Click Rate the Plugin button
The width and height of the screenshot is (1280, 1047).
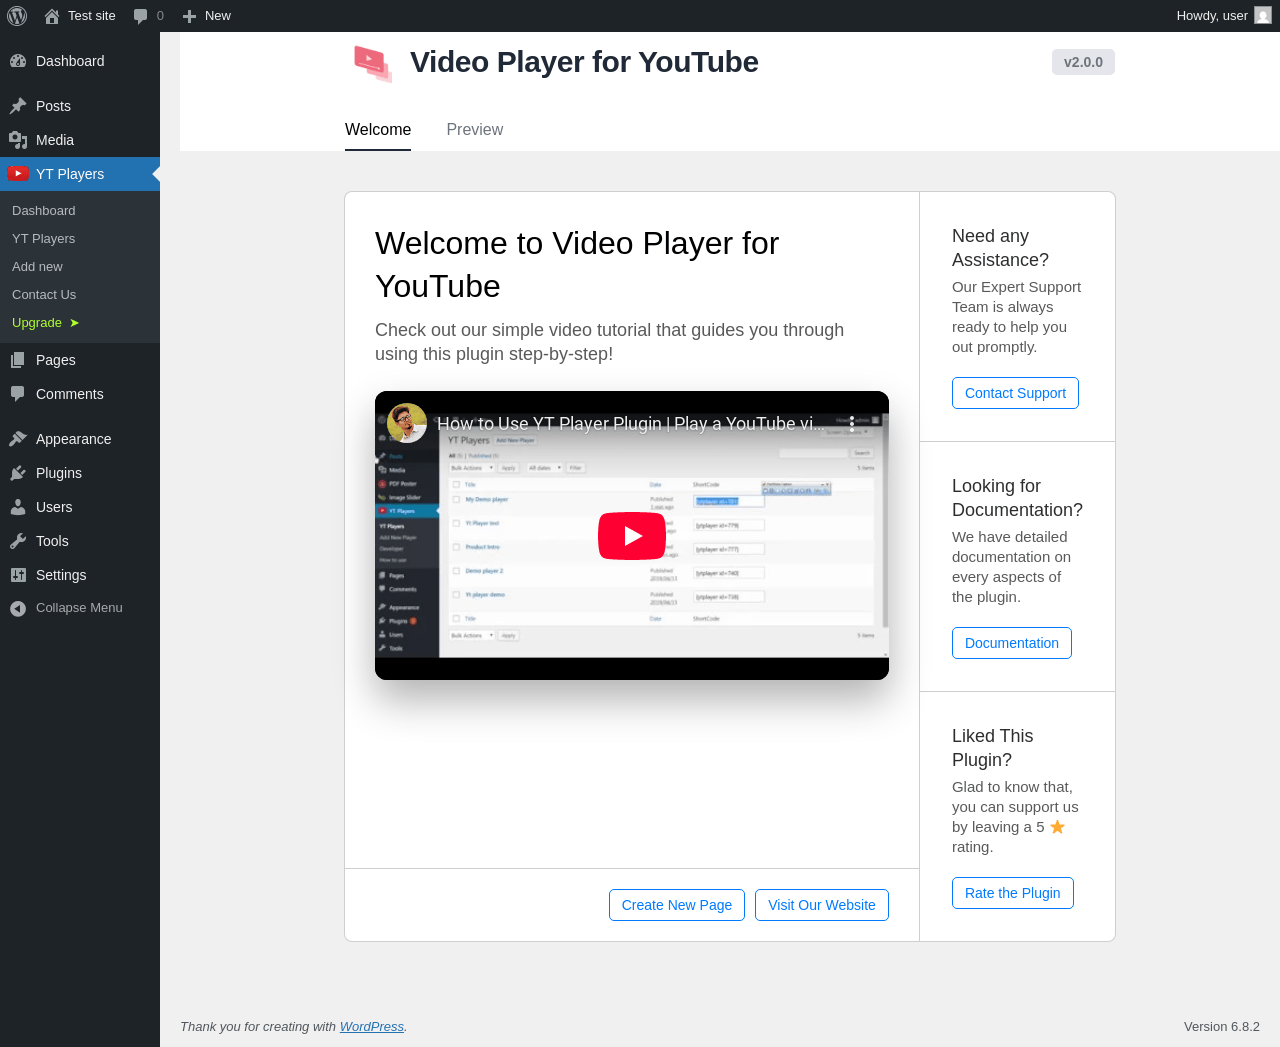[1013, 893]
